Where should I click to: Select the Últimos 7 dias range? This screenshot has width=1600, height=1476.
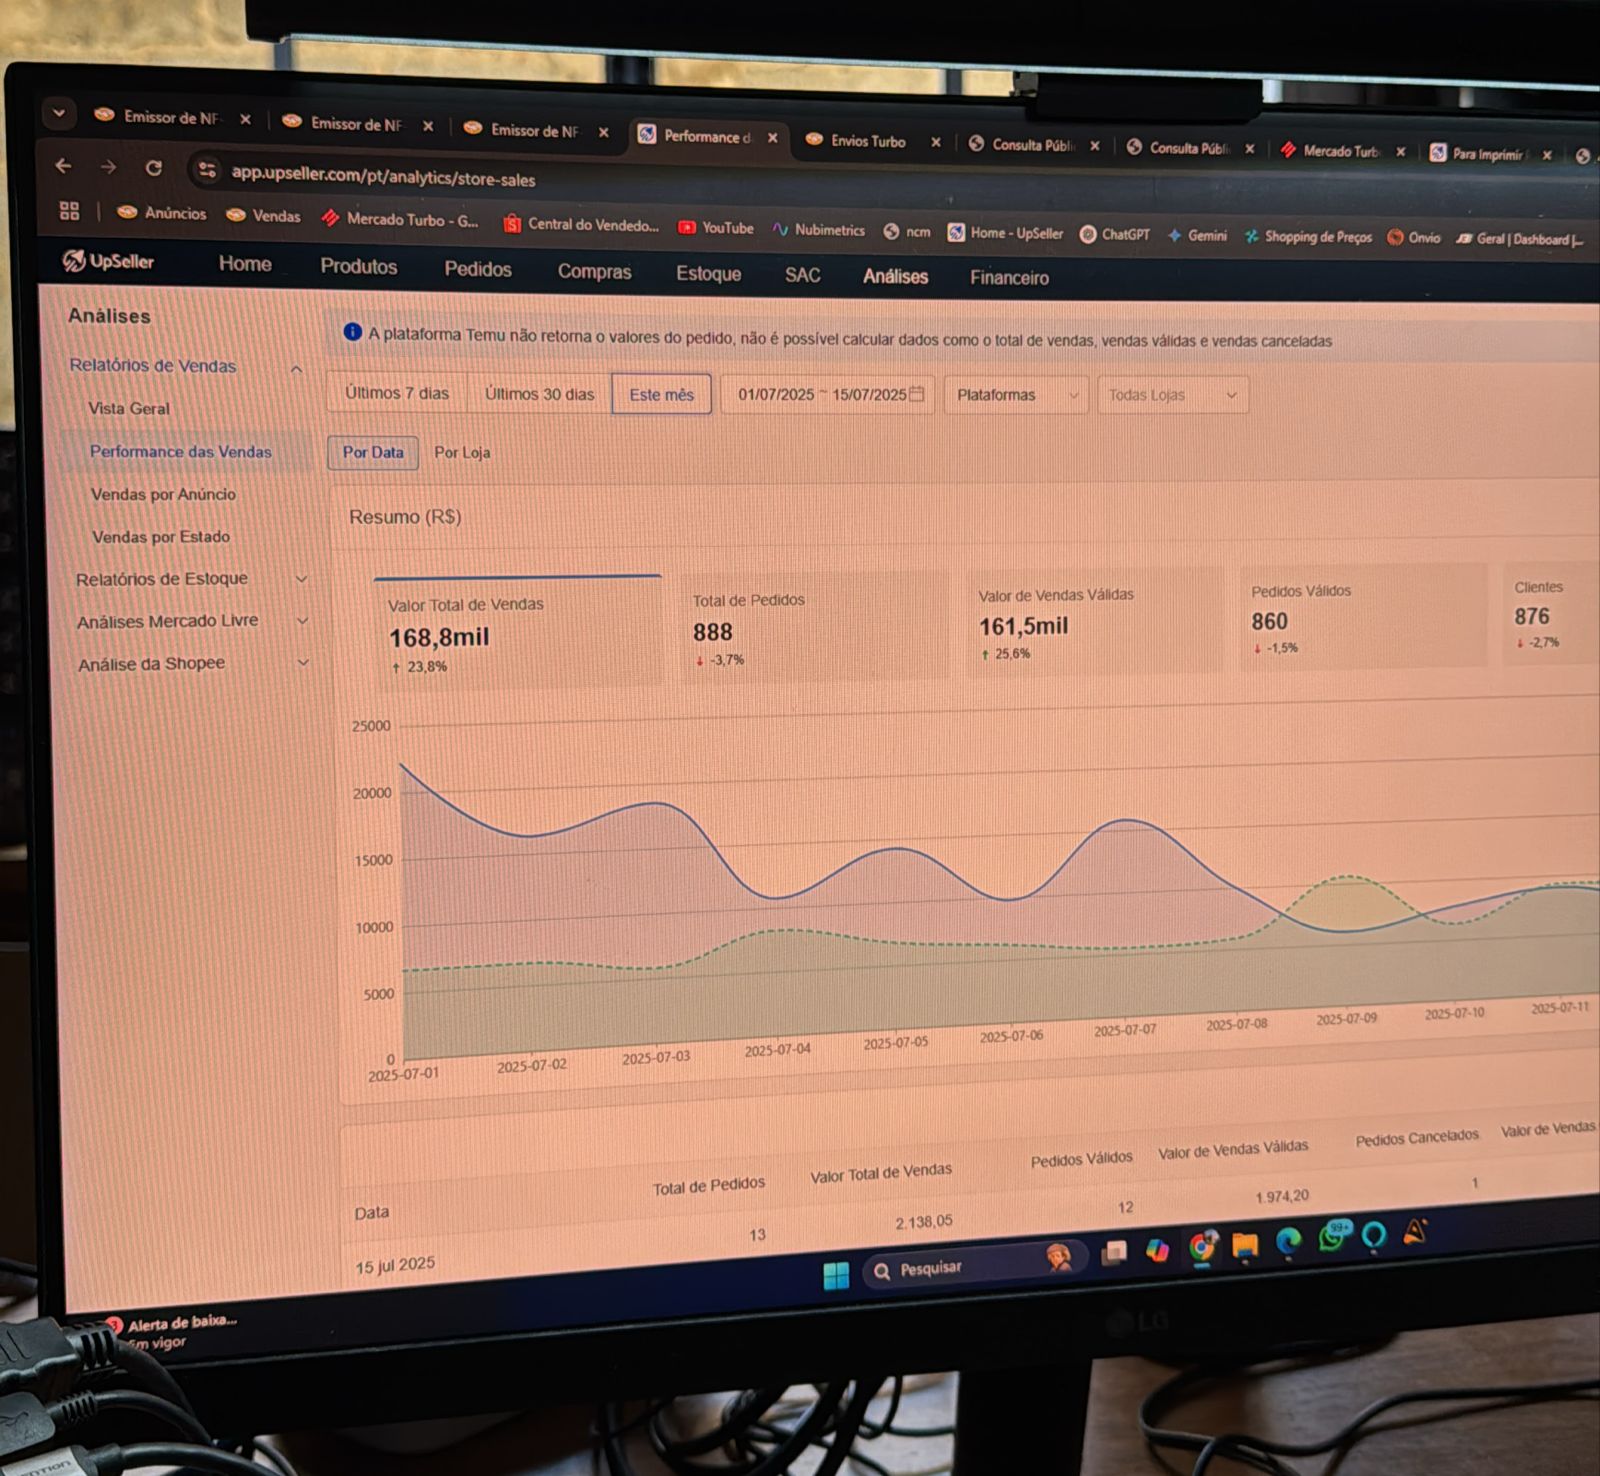coord(396,393)
